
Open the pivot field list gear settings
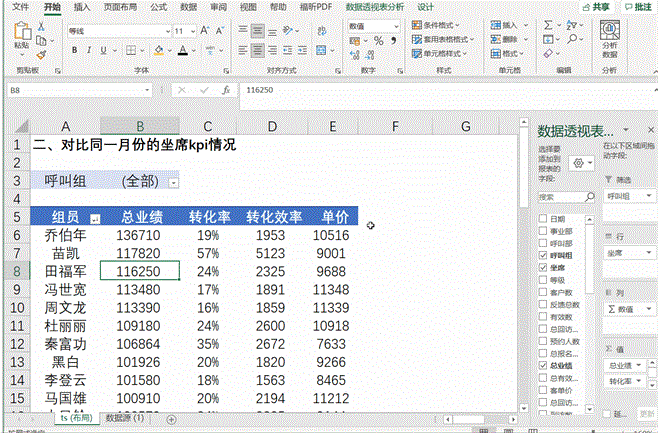coord(577,162)
